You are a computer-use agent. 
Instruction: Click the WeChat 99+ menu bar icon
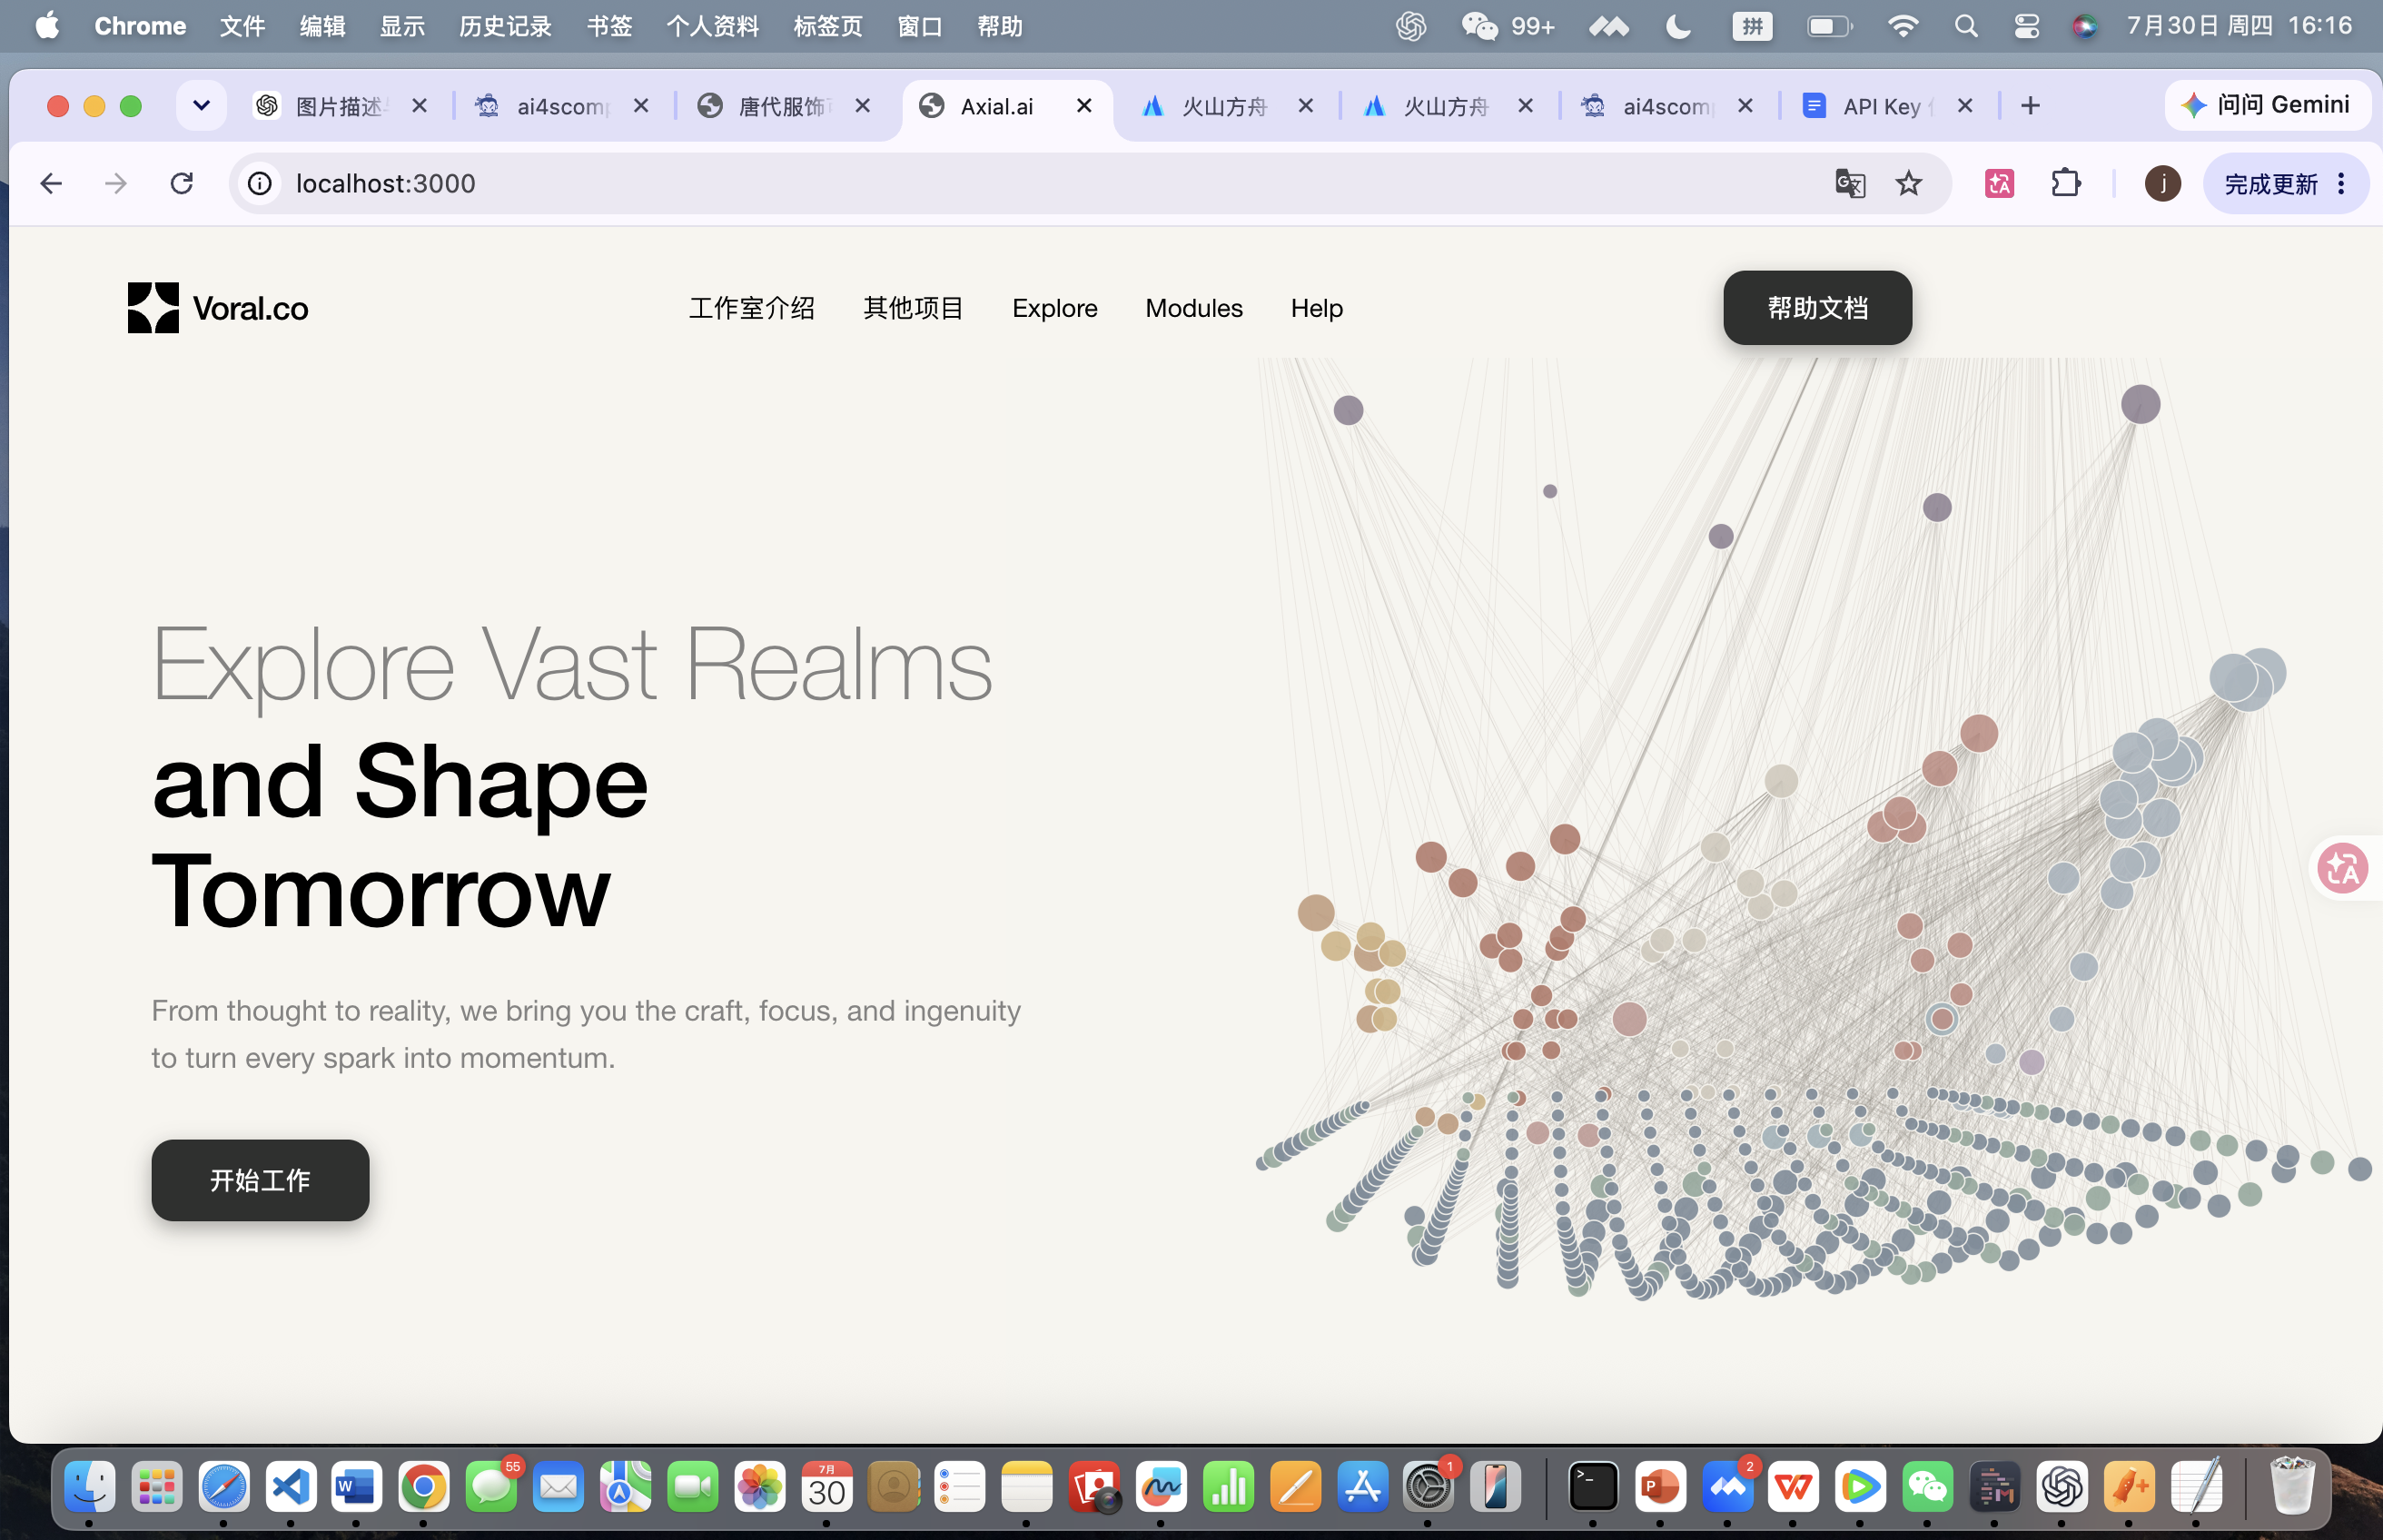point(1507,26)
